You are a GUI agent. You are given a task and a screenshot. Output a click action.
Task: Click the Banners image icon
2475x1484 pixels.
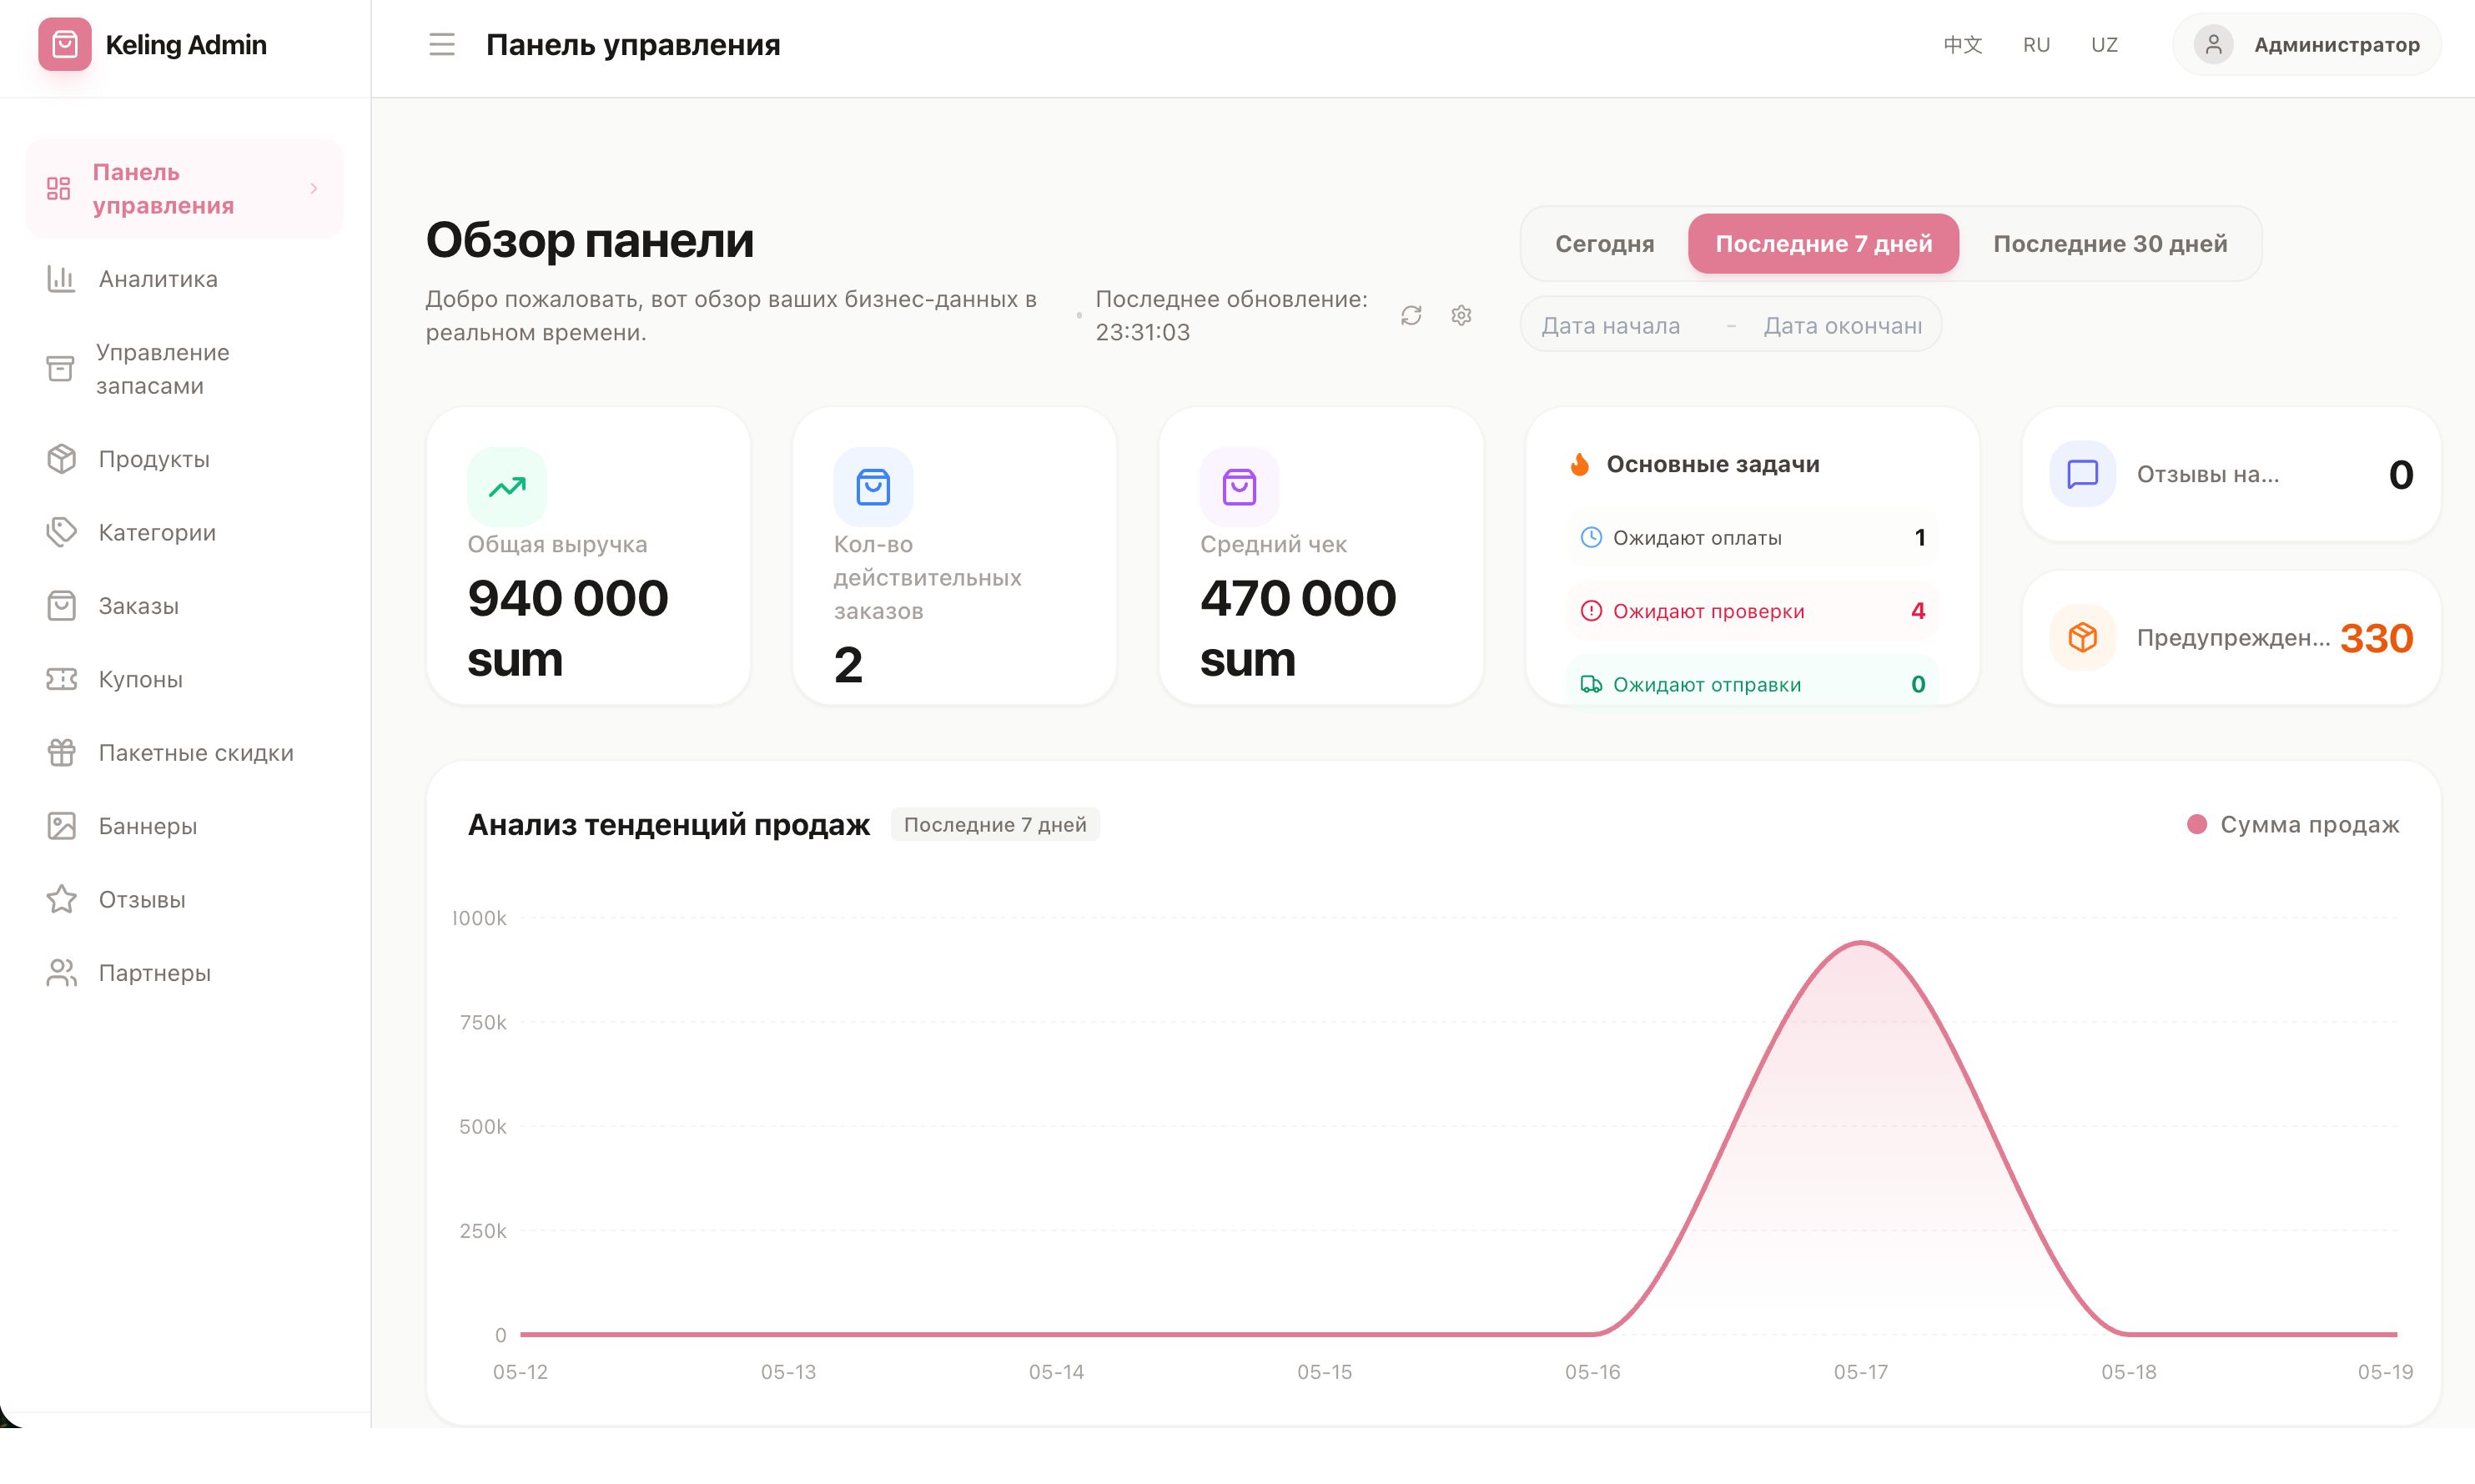[x=61, y=826]
